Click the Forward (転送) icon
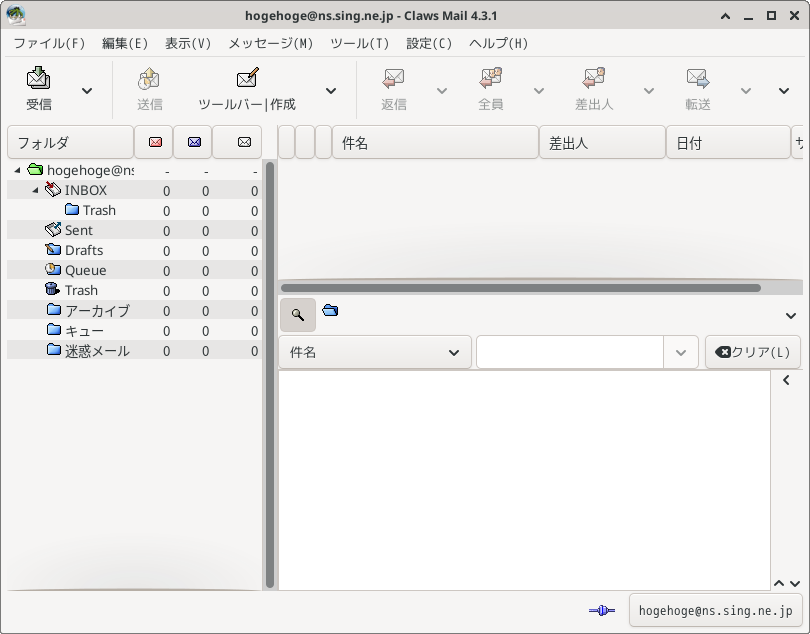Screen dimensions: 810x634 (x=698, y=79)
